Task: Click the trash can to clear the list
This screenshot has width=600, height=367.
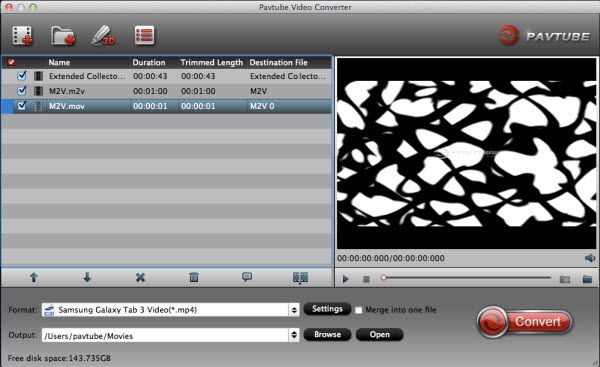Action: (194, 277)
